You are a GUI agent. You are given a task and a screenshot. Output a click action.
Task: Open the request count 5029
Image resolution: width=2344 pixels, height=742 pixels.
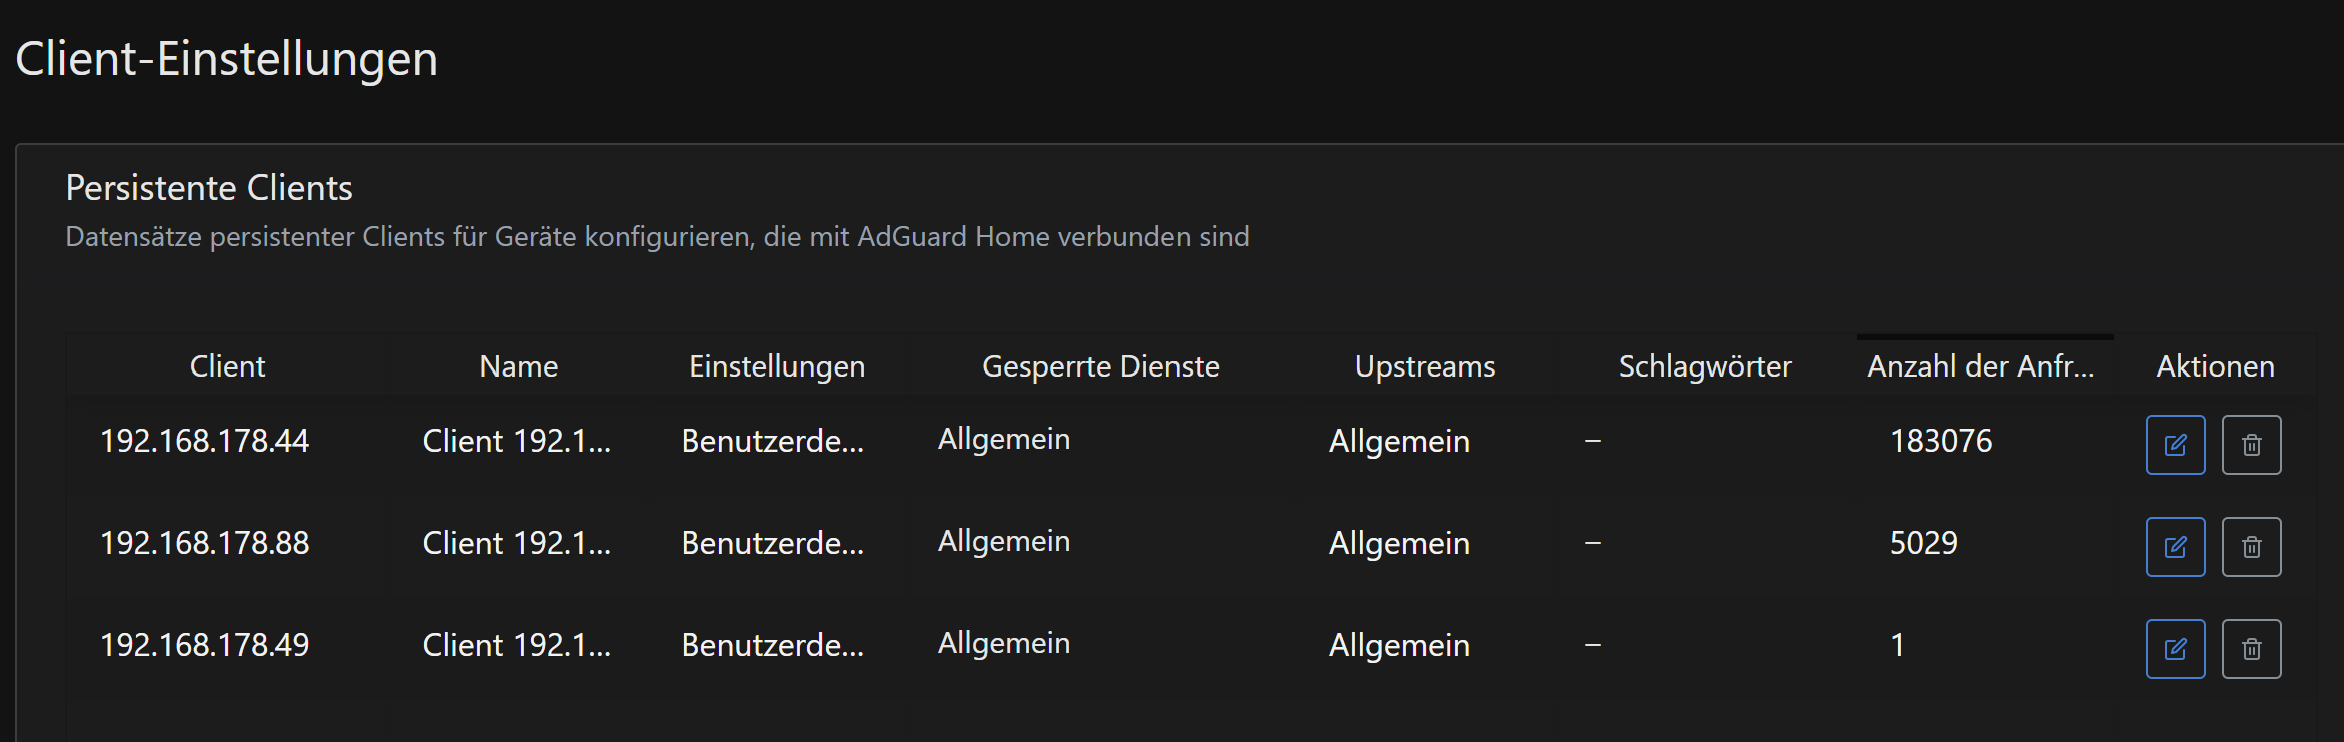[x=1923, y=543]
